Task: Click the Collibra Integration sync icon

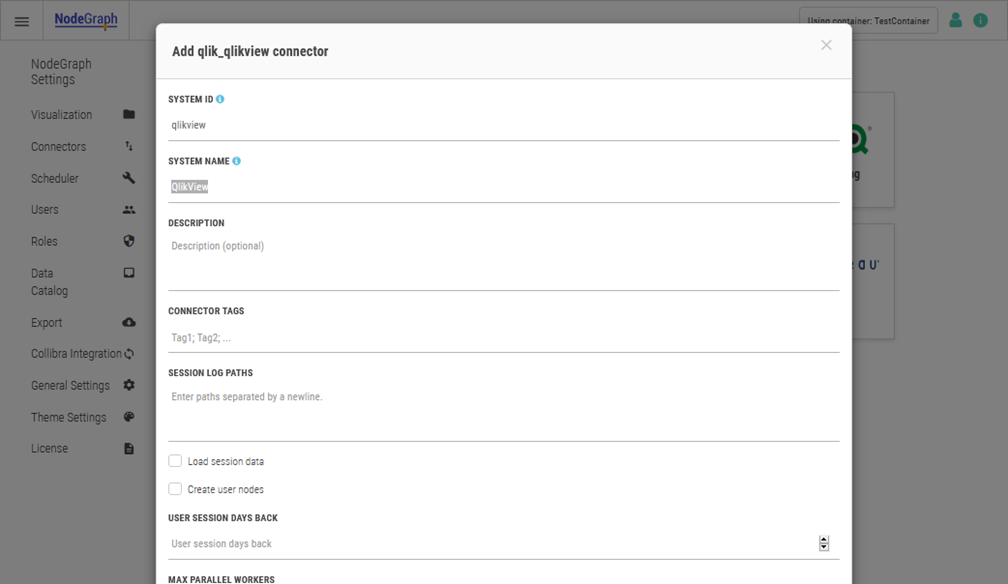Action: coord(129,354)
